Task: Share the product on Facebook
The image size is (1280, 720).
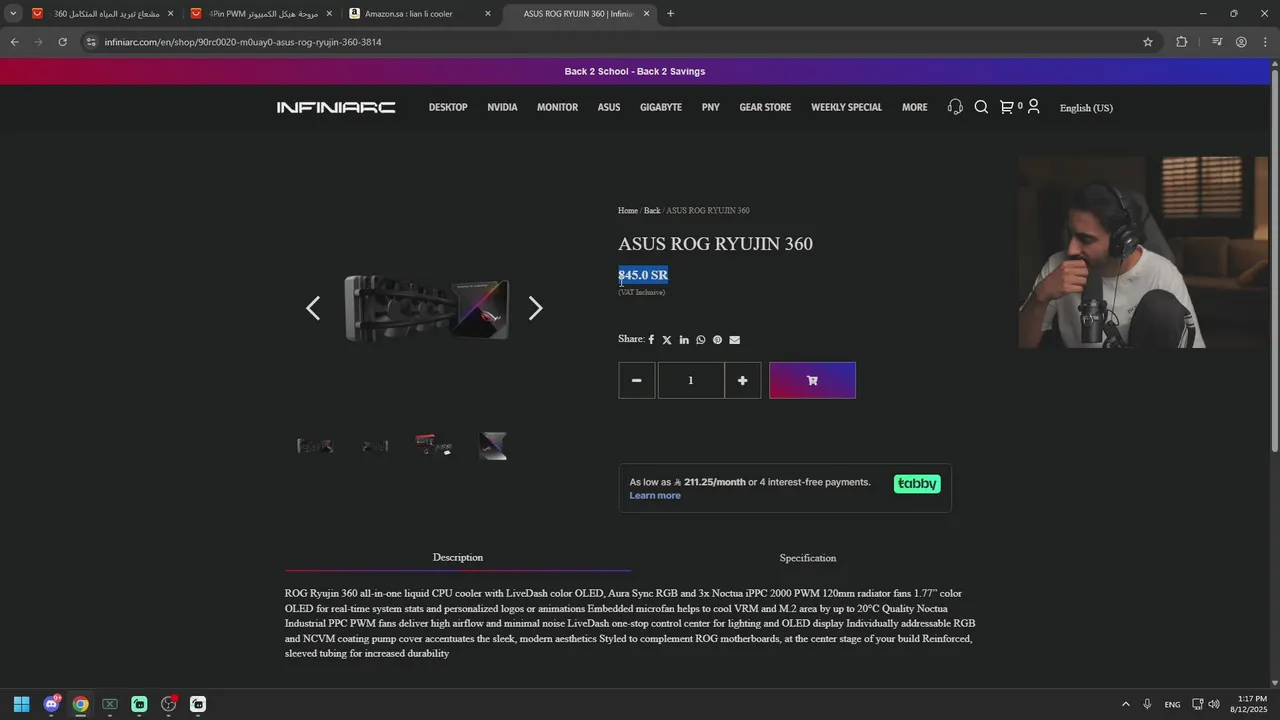Action: point(651,340)
